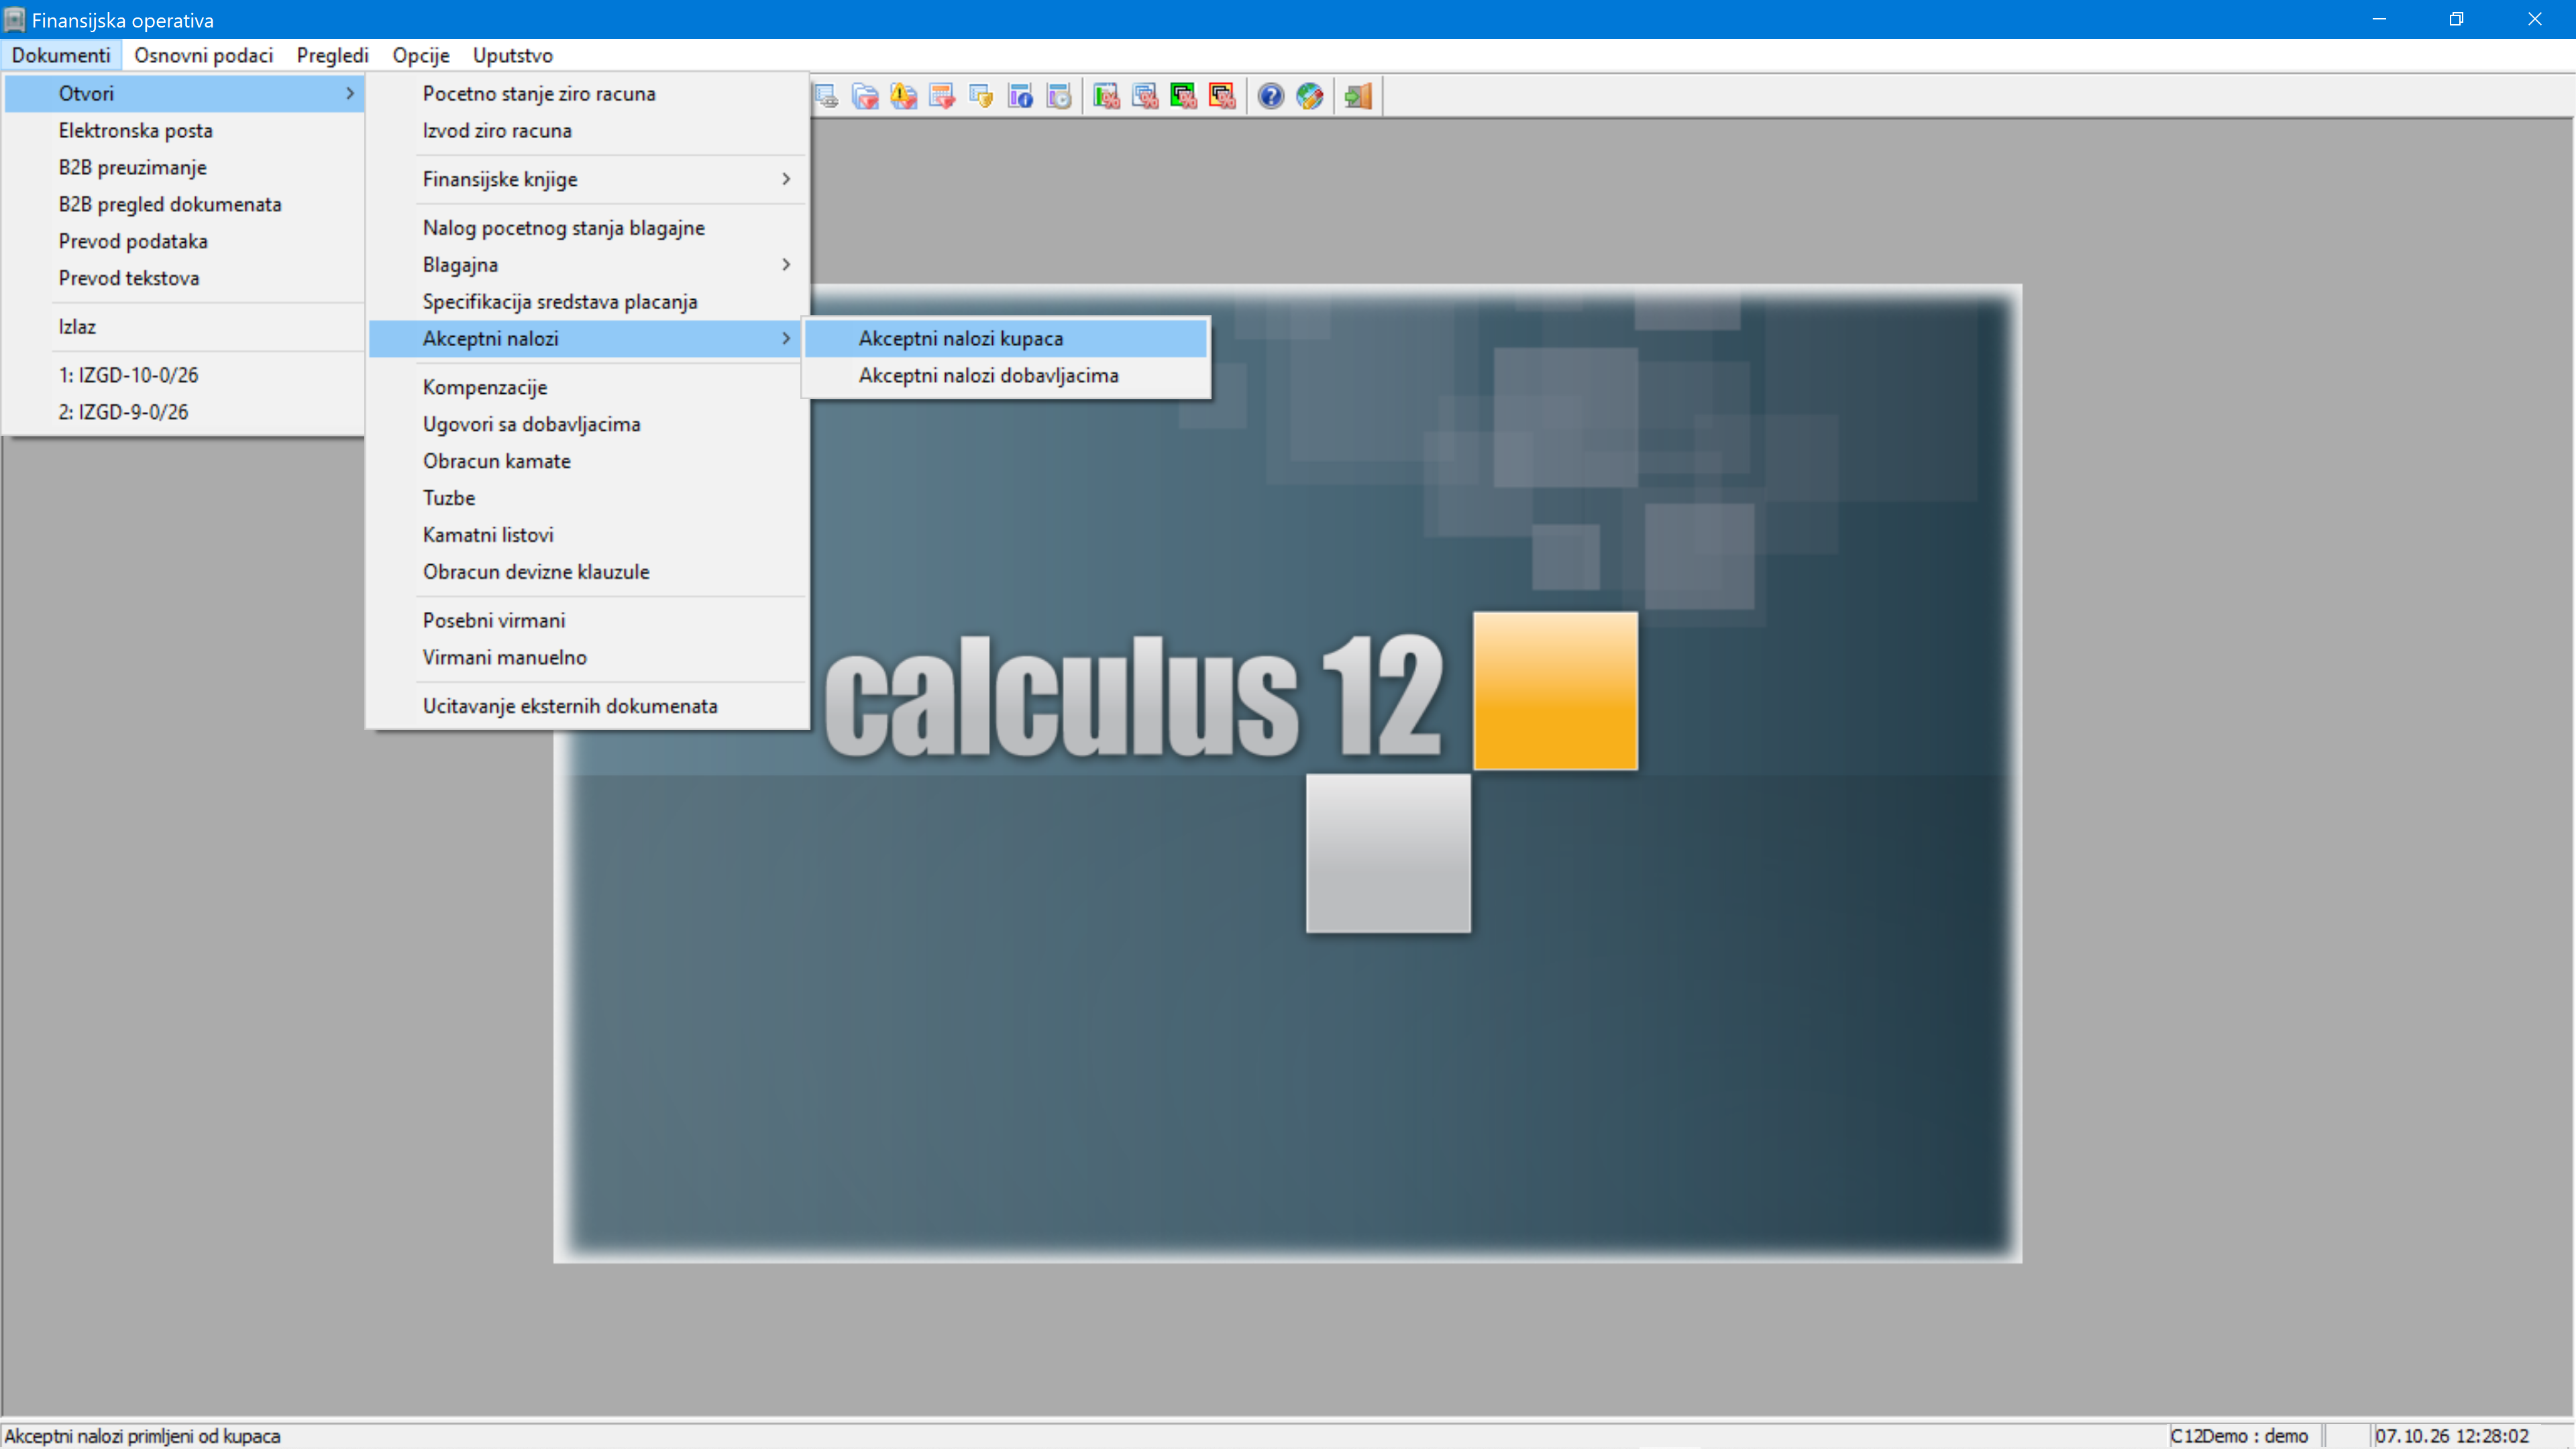Viewport: 2576px width, 1449px height.
Task: Select Pocetno stanje ziro racuna
Action: tap(587, 93)
